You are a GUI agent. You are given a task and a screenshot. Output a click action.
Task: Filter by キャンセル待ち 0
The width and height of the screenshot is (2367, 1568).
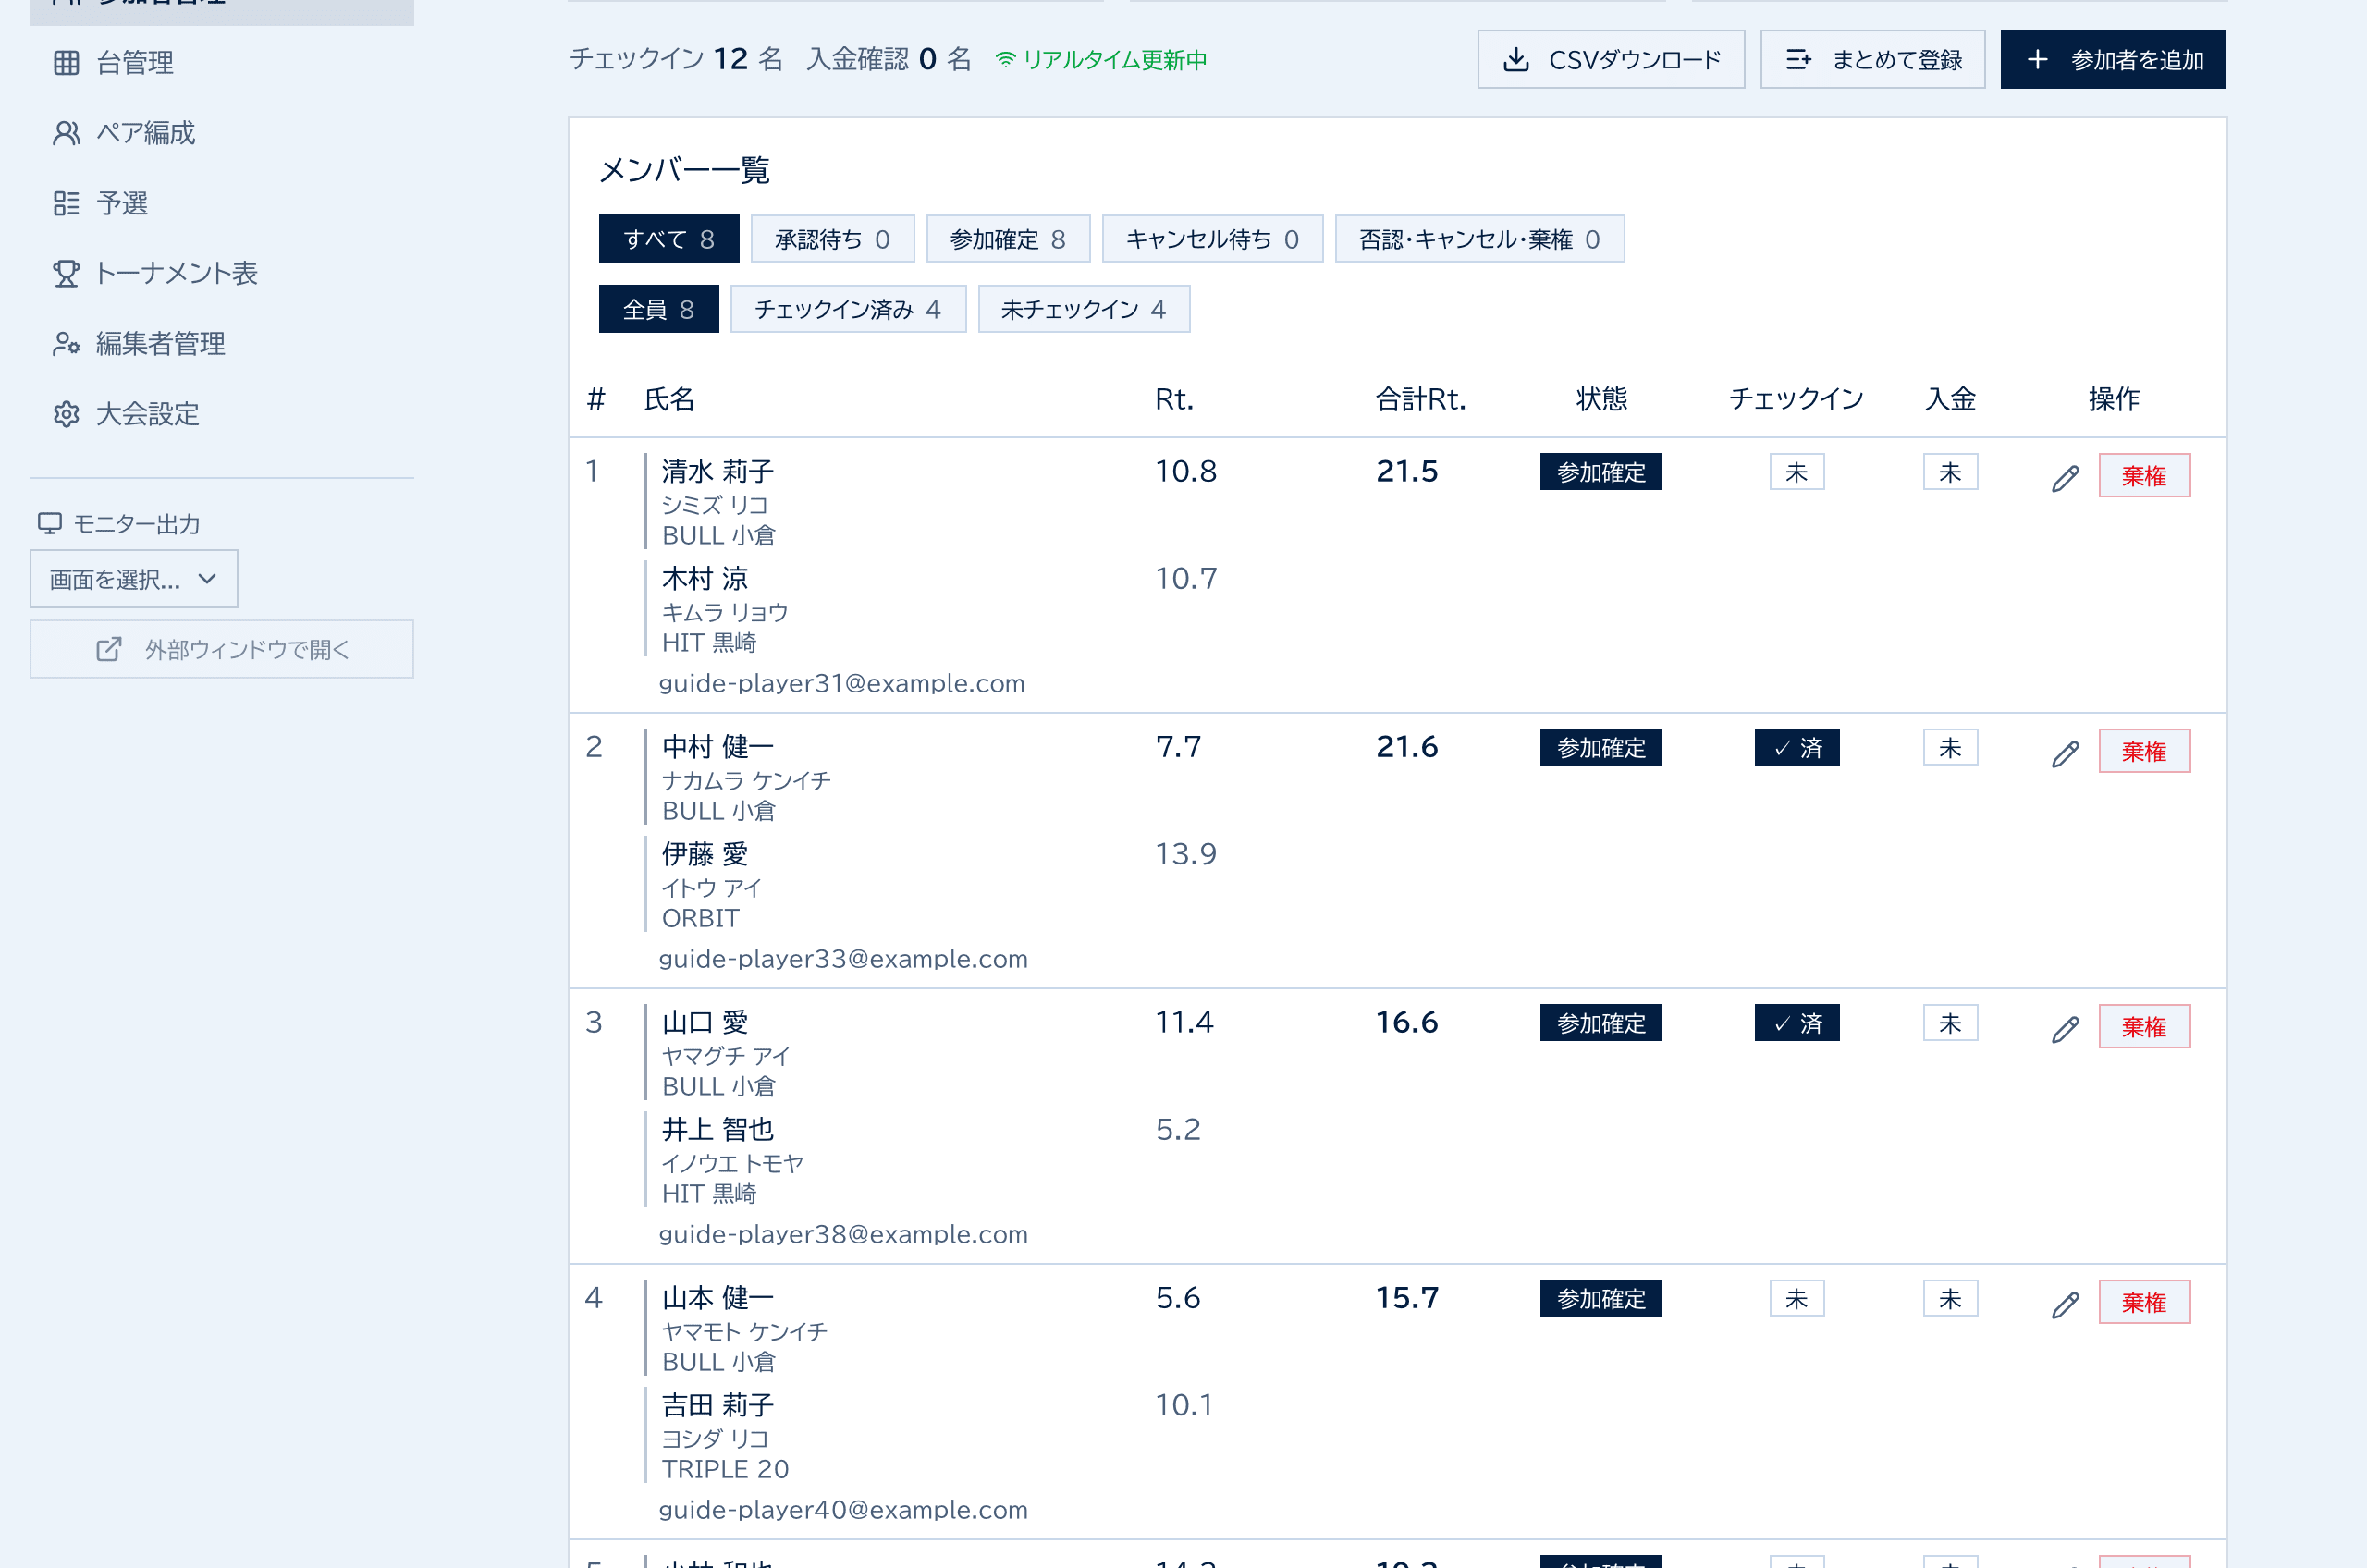tap(1212, 239)
